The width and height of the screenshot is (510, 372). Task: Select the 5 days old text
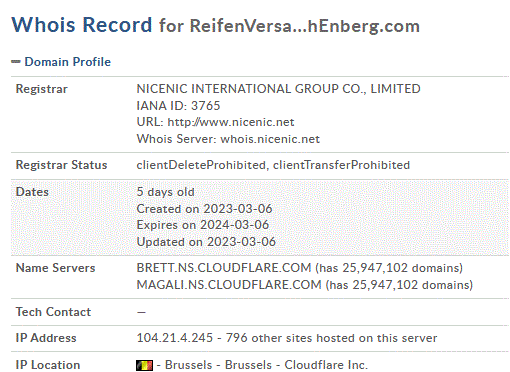[165, 192]
